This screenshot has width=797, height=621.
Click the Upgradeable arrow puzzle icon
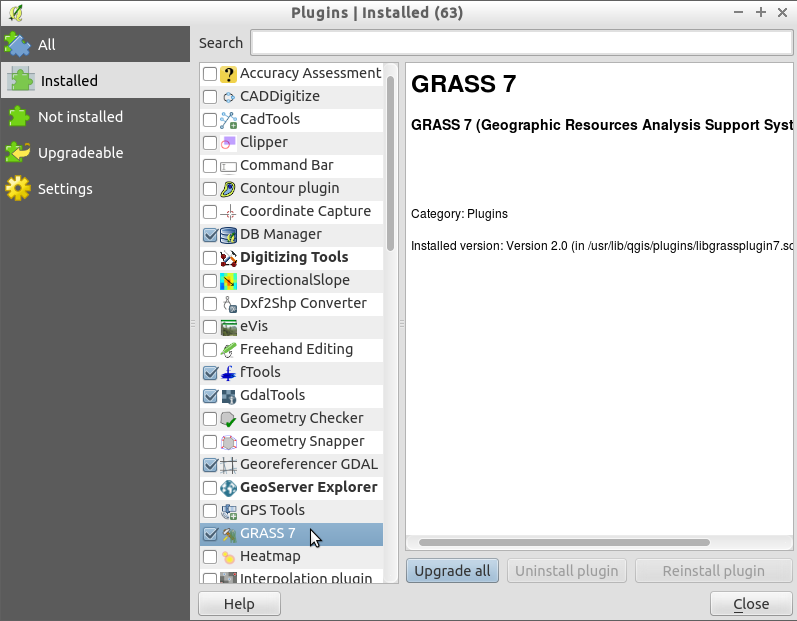18,152
